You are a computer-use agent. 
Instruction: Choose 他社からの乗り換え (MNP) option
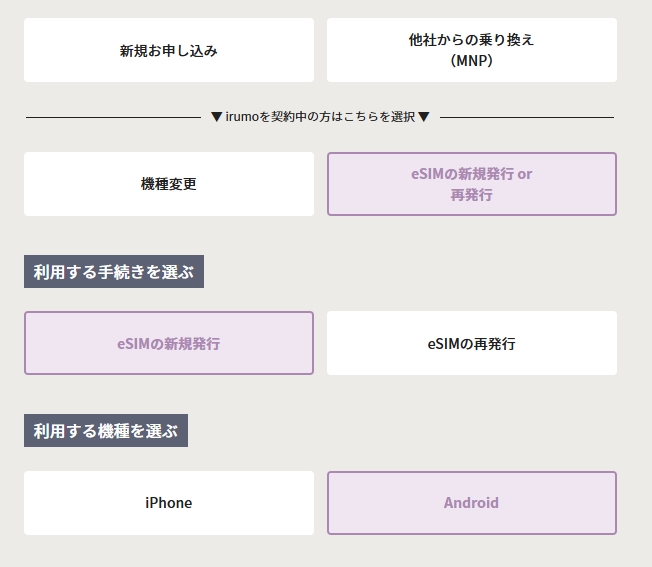click(x=471, y=50)
